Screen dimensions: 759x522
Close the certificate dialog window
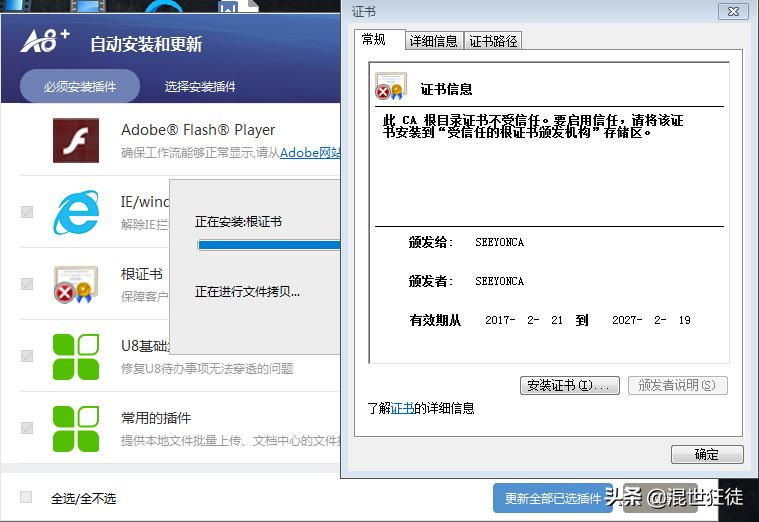[733, 11]
